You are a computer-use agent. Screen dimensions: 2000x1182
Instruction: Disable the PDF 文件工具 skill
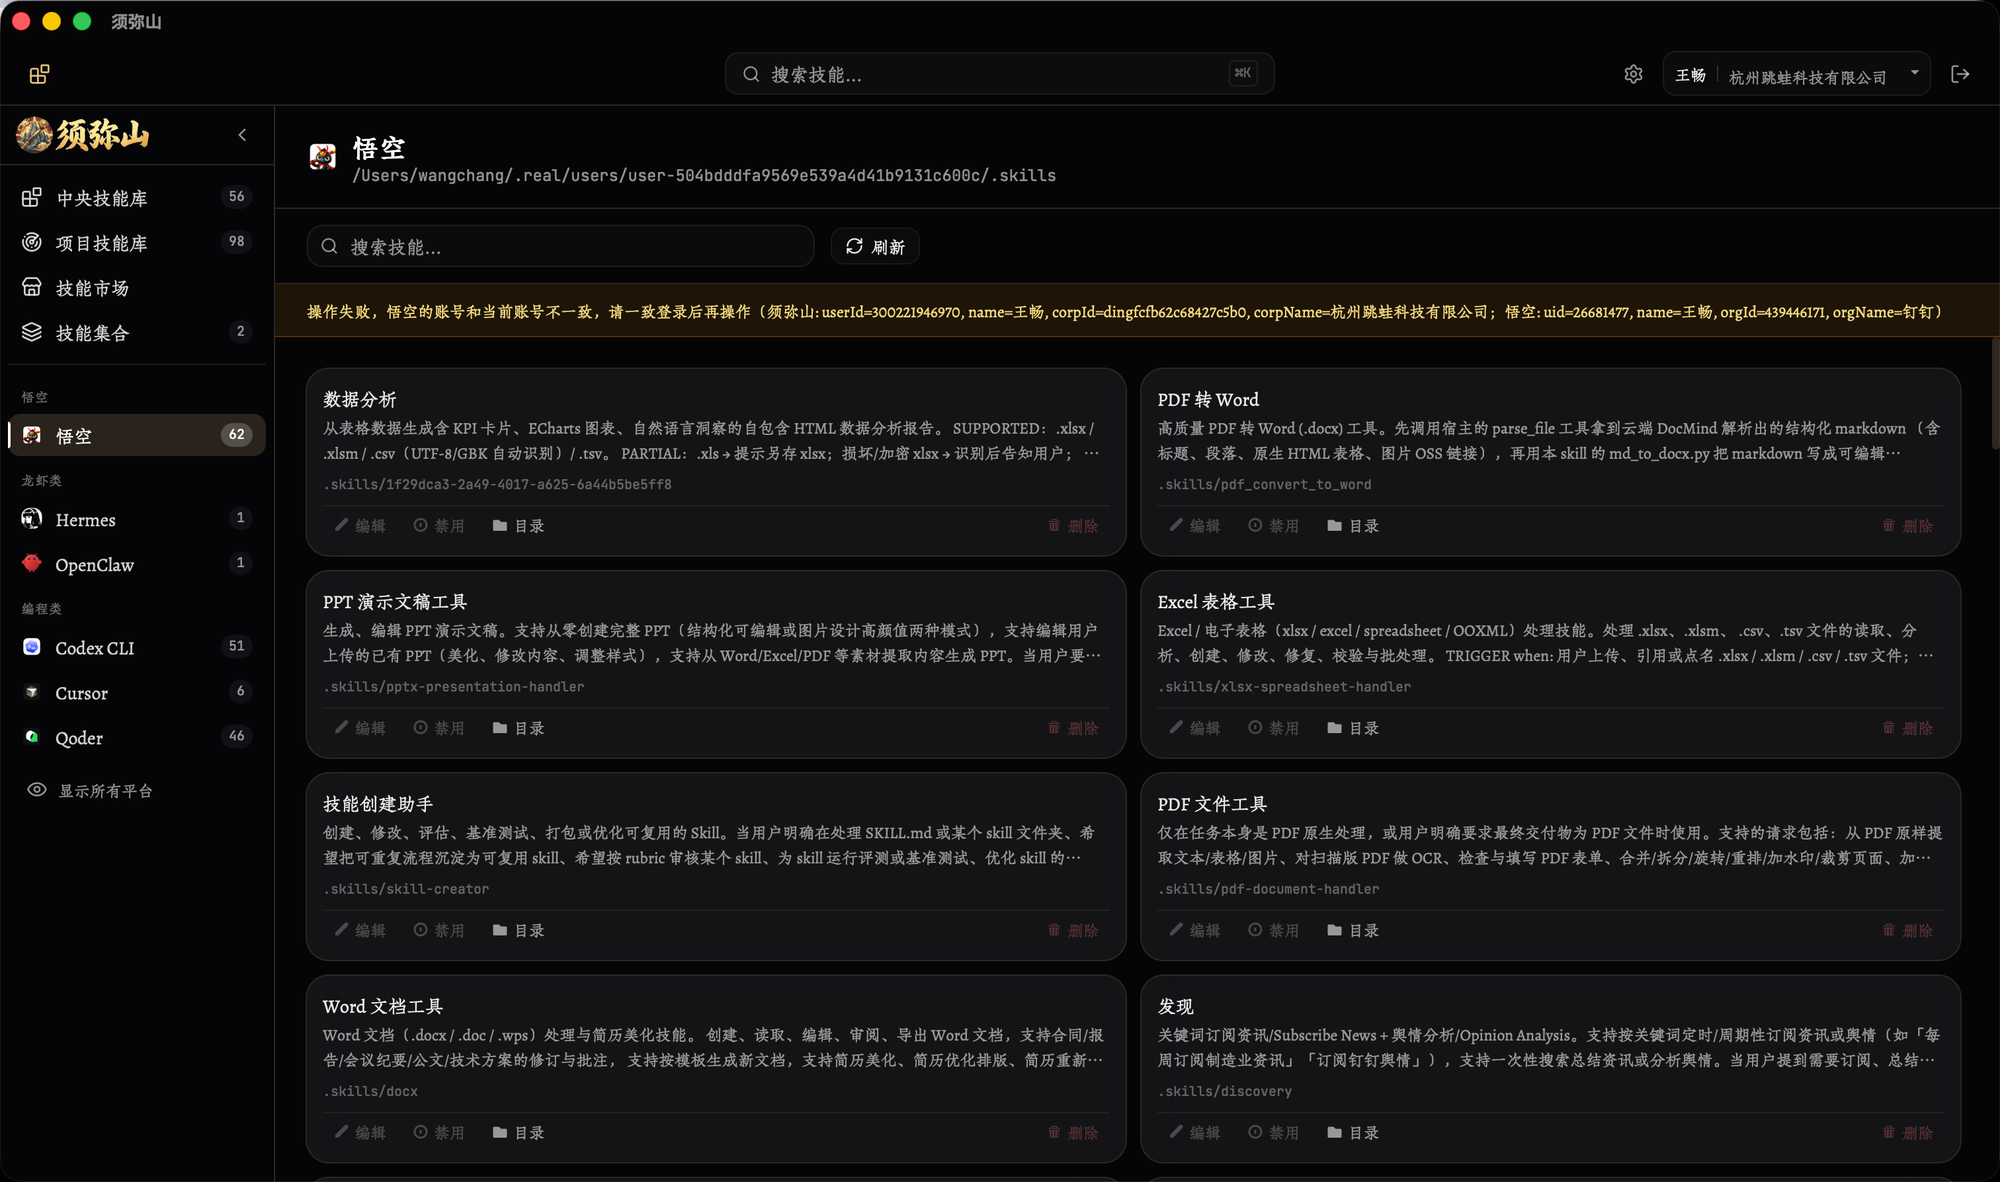point(1273,930)
